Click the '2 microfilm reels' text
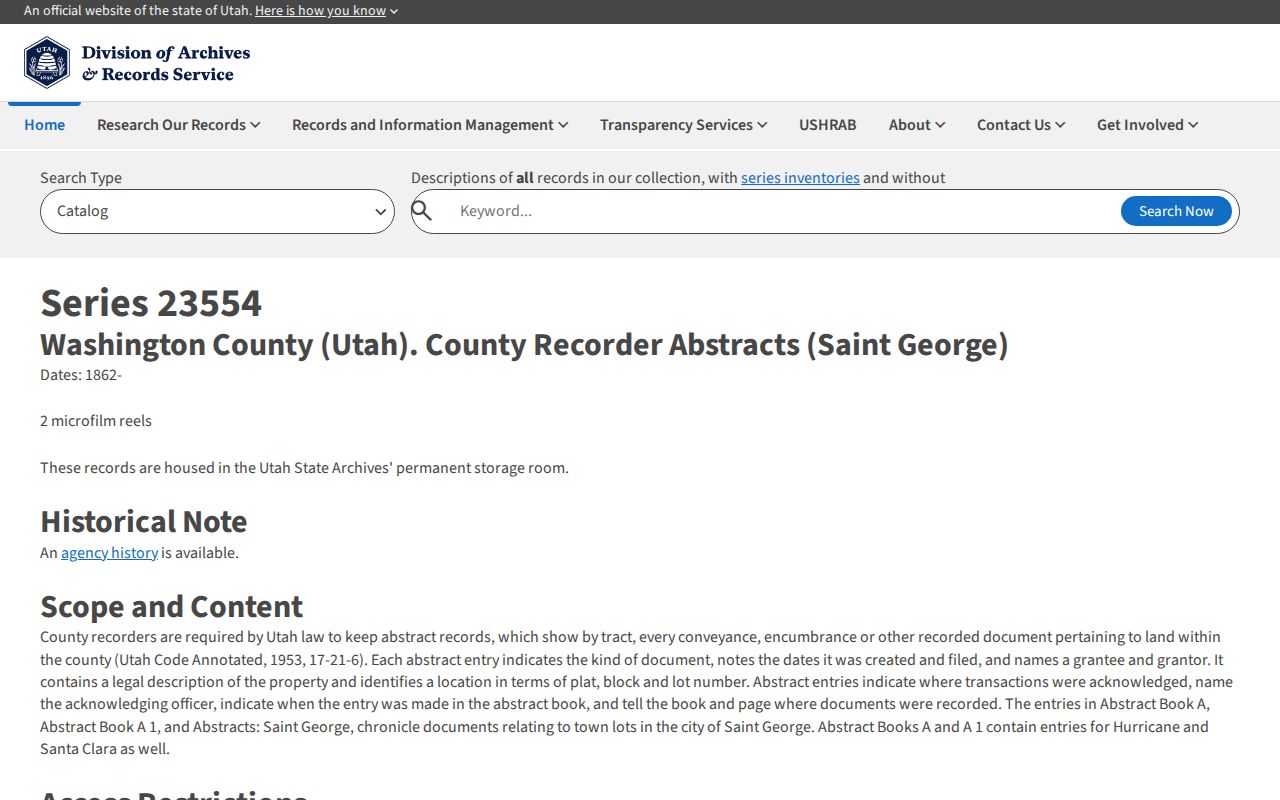This screenshot has width=1280, height=800. point(96,421)
